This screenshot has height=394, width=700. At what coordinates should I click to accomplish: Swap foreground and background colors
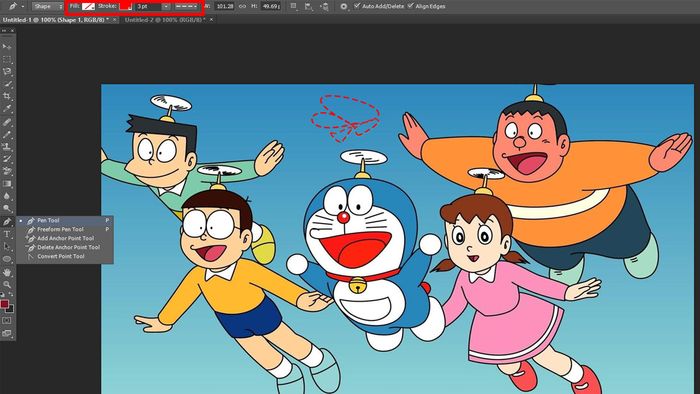(x=11, y=295)
